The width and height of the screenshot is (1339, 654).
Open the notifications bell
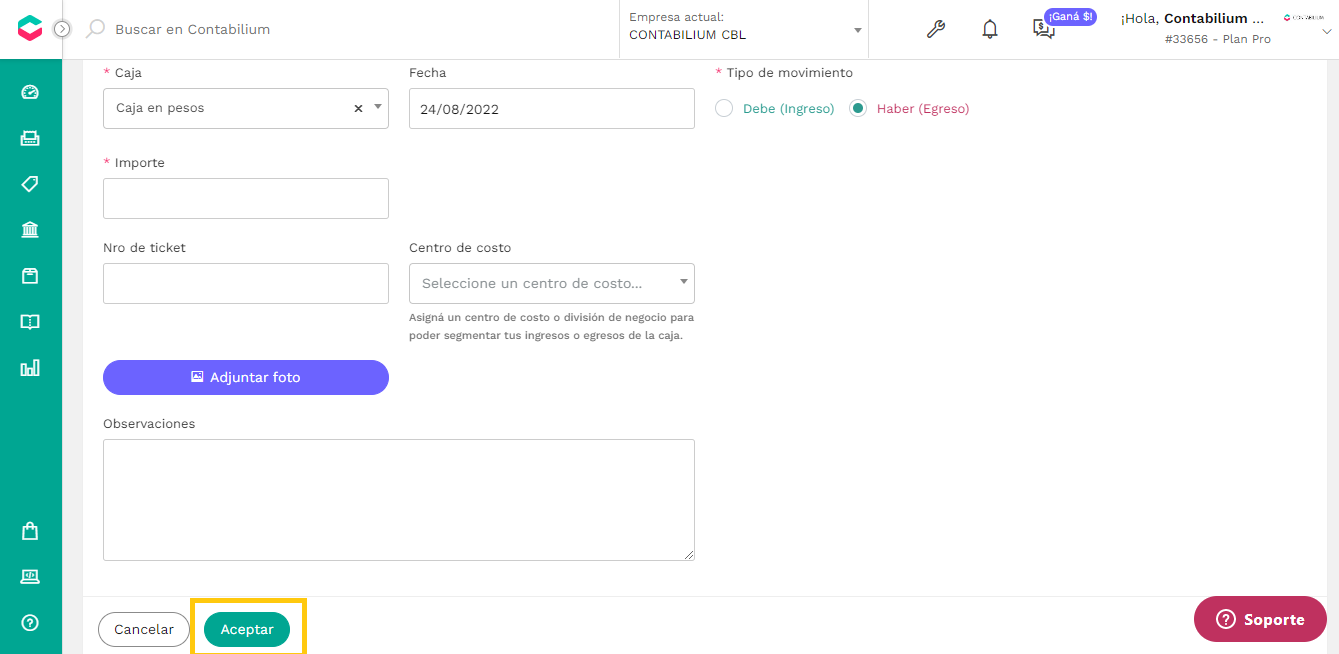pyautogui.click(x=990, y=29)
